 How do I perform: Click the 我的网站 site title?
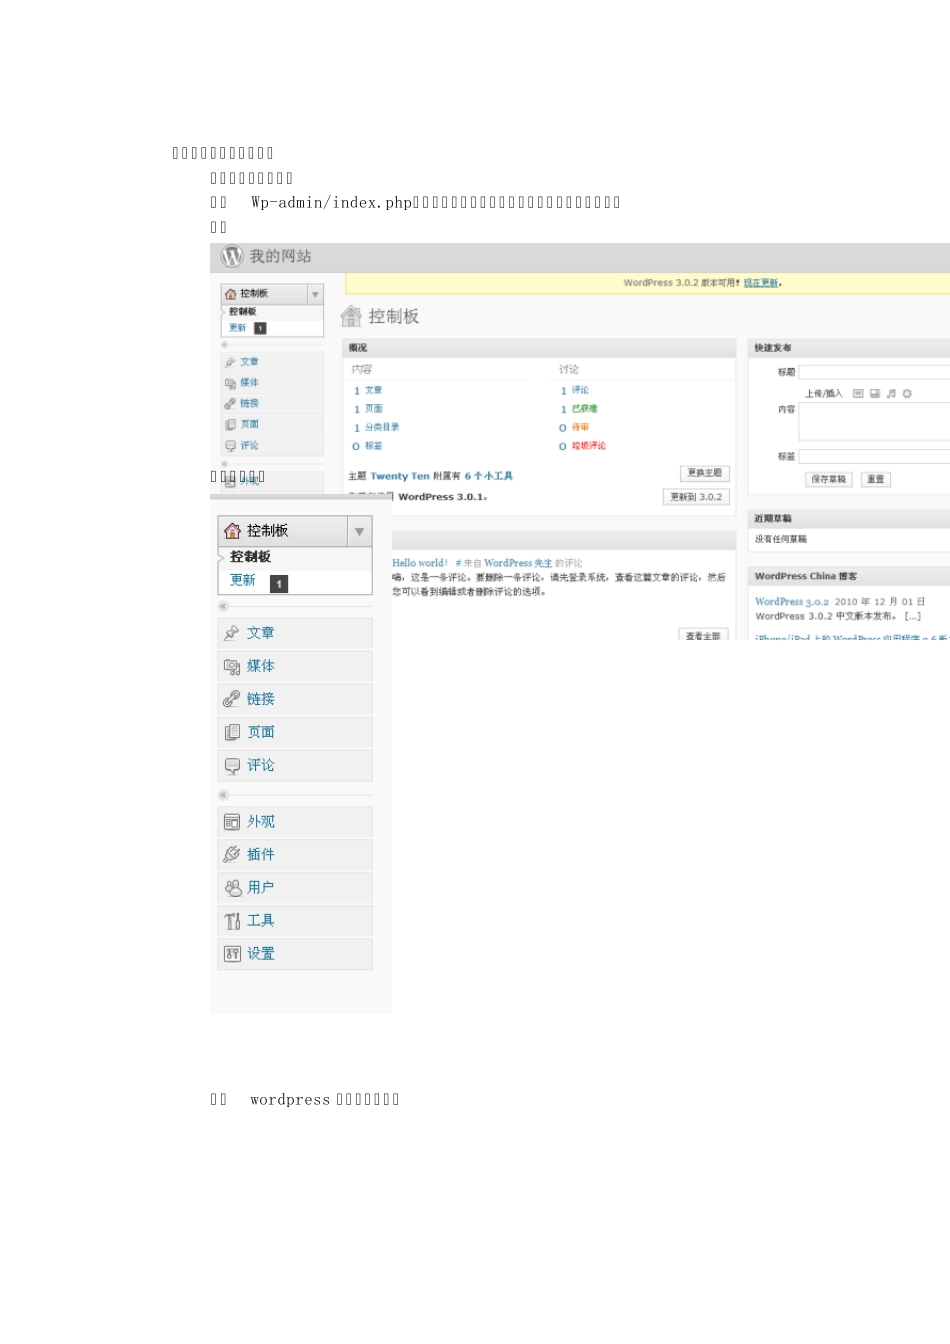(x=280, y=257)
